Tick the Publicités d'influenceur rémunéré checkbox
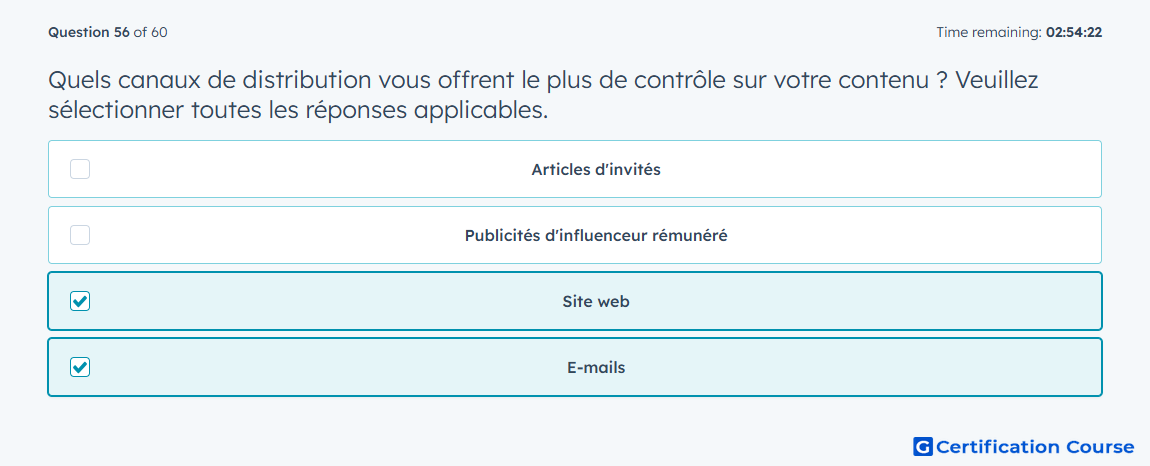This screenshot has height=466, width=1150. point(80,235)
